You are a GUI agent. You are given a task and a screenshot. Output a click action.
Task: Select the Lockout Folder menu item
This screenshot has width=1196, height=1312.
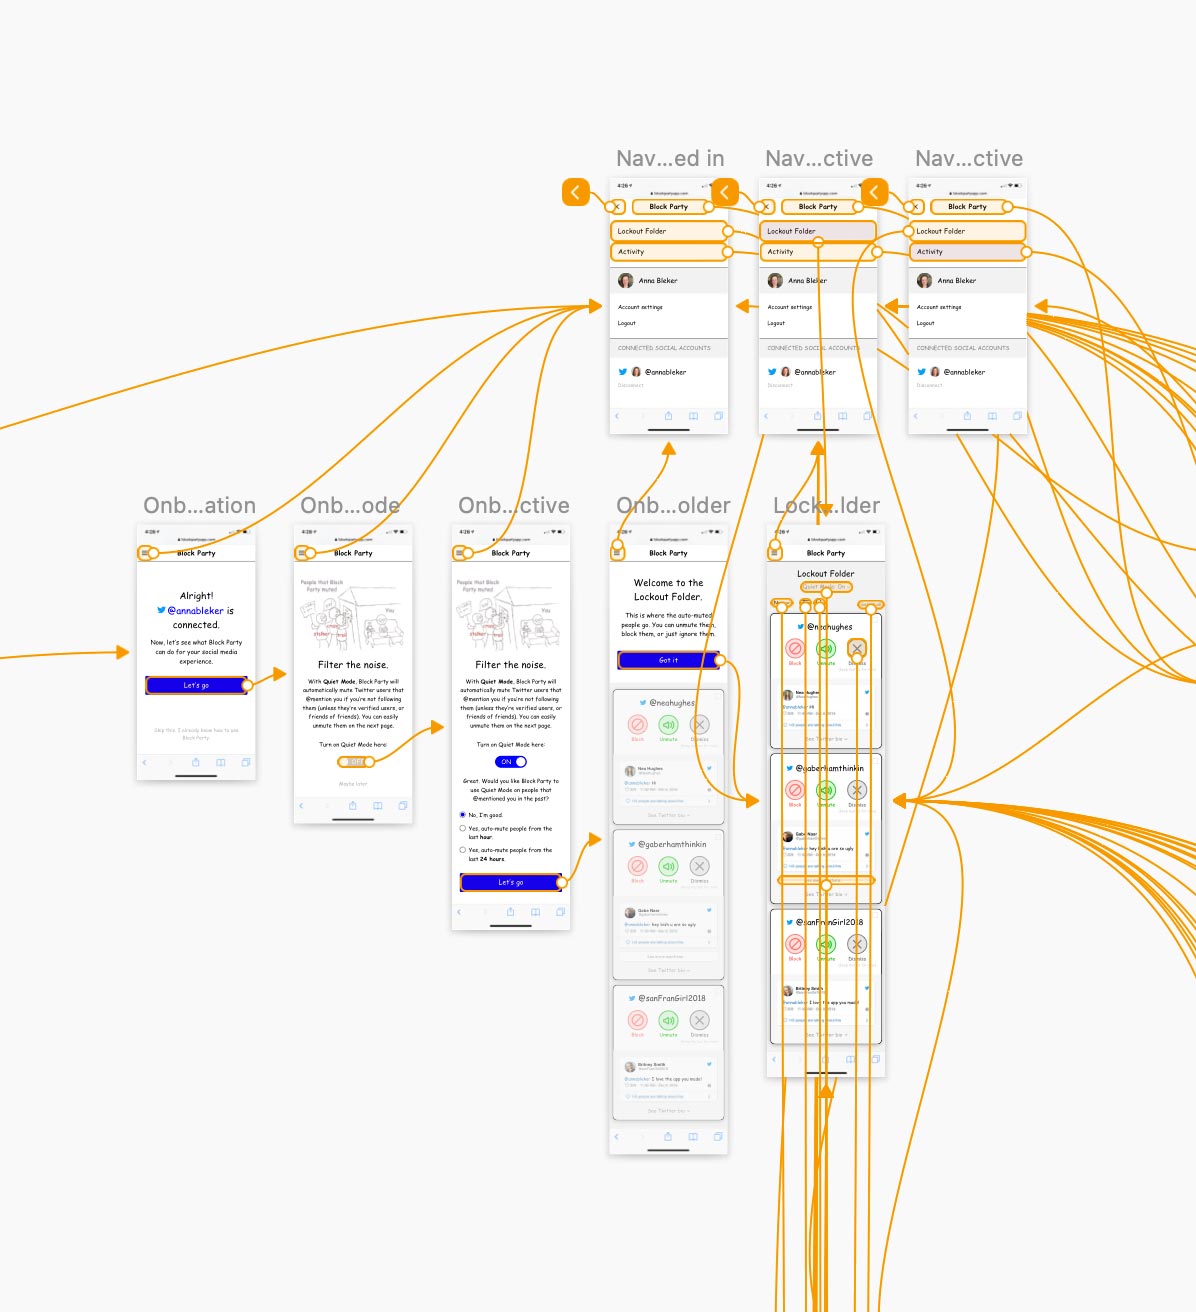668,230
